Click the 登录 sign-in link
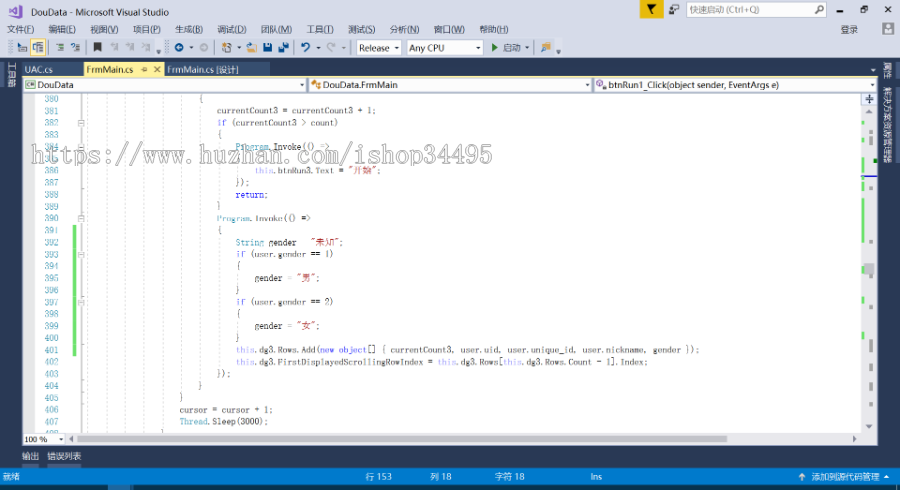This screenshot has height=490, width=900. point(849,30)
